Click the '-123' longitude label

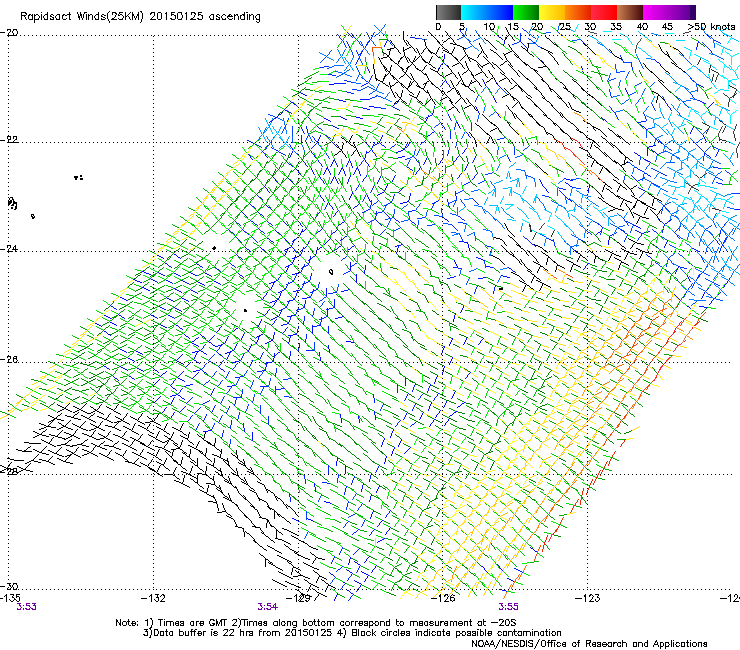point(588,598)
